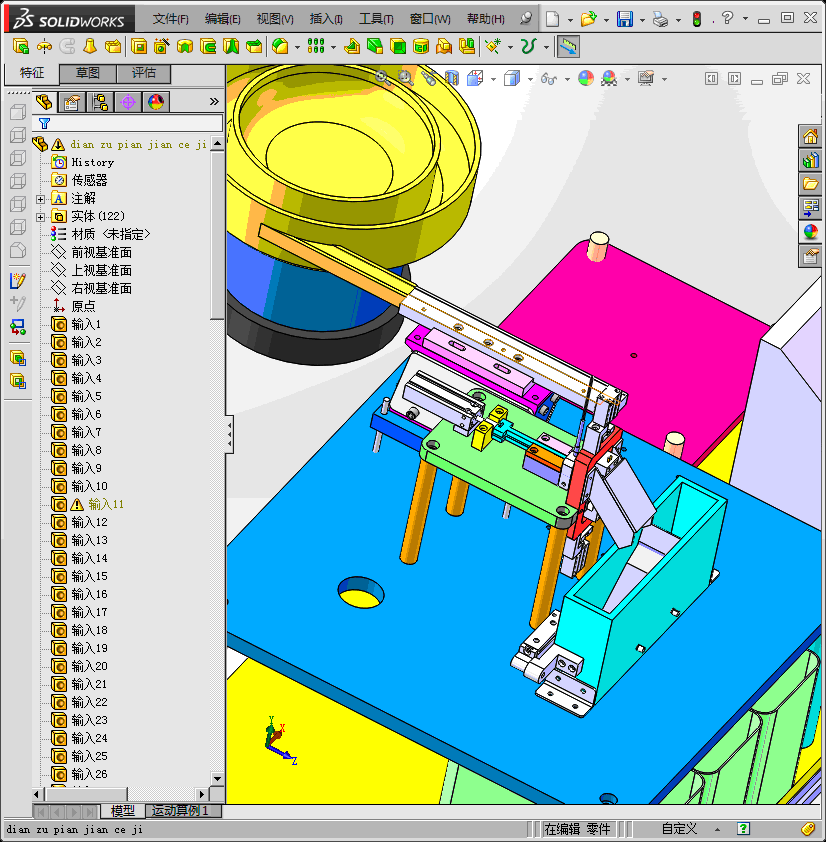Open the Hole Wizard tool
This screenshot has height=842, width=826.
161,47
